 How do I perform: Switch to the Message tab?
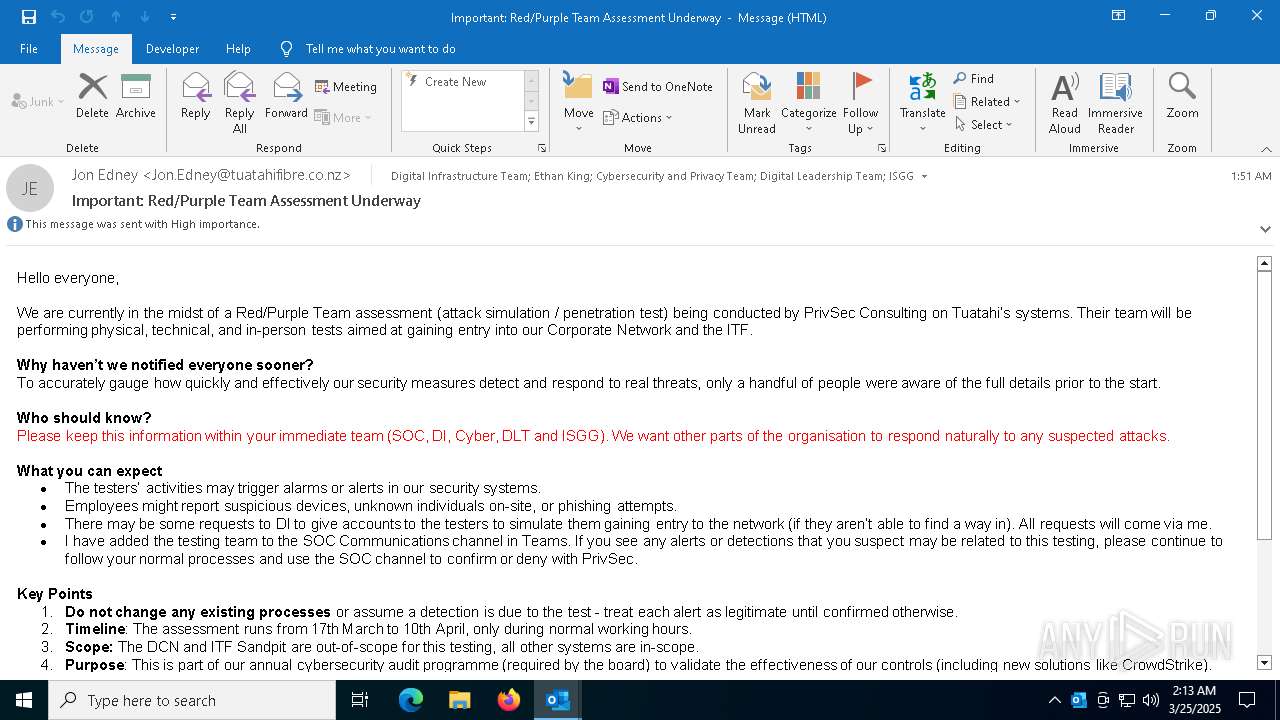coord(96,49)
